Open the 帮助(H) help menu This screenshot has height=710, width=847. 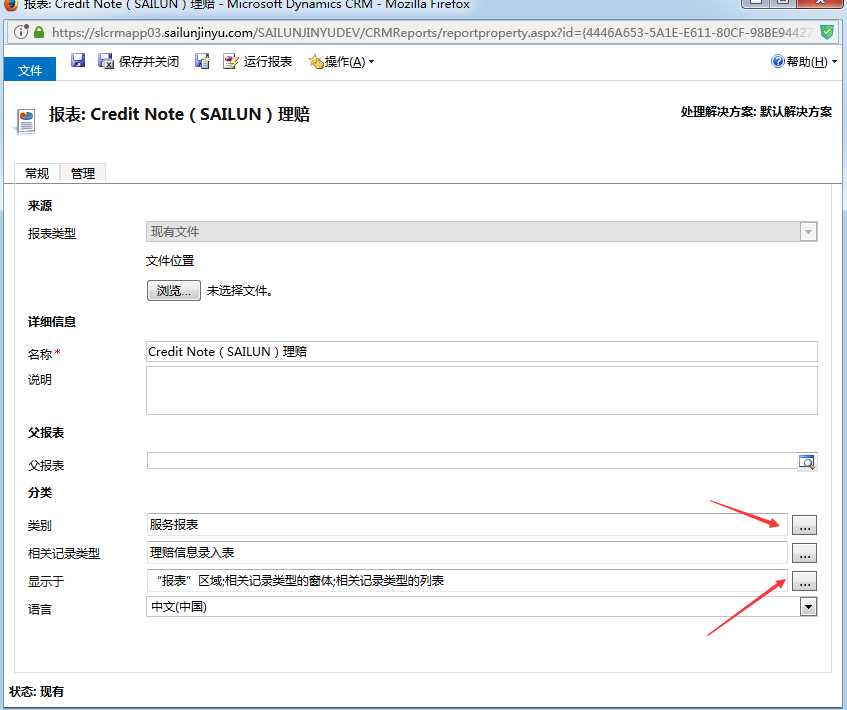[x=804, y=62]
